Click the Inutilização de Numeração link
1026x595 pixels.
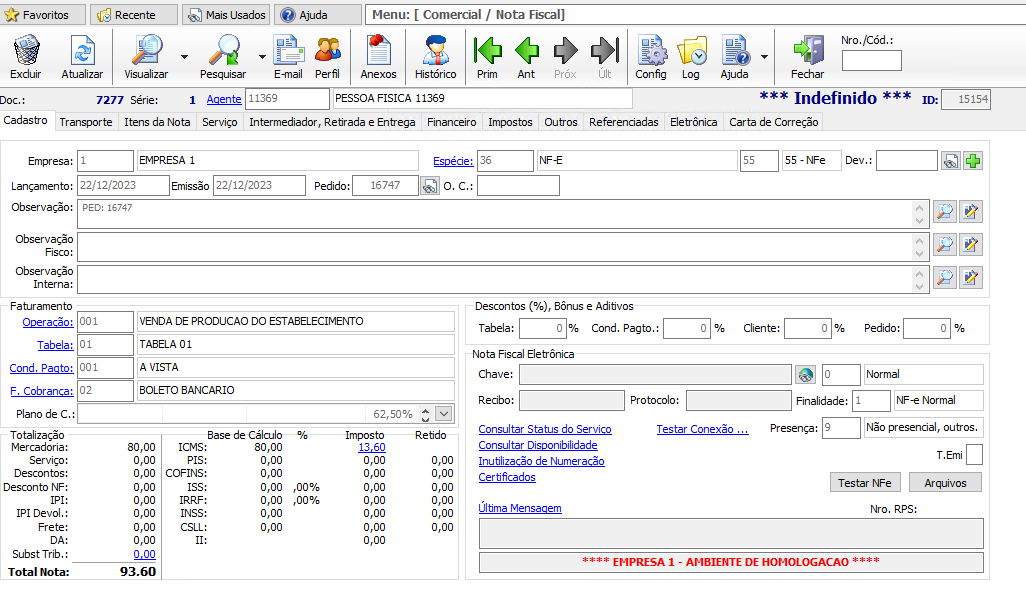click(541, 461)
